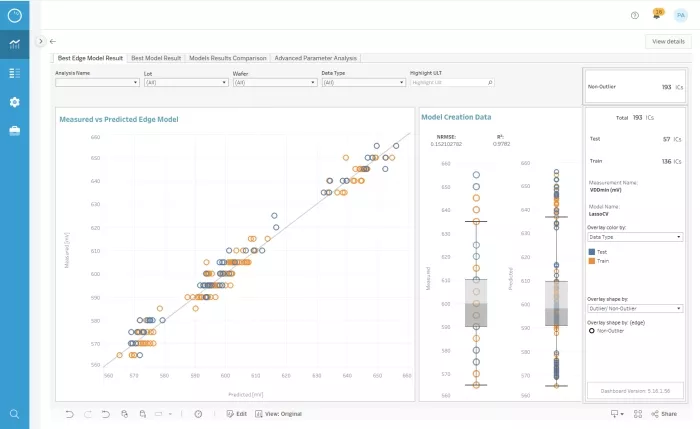Open the analytics chart icon in sidebar
The width and height of the screenshot is (700, 429).
[15, 44]
